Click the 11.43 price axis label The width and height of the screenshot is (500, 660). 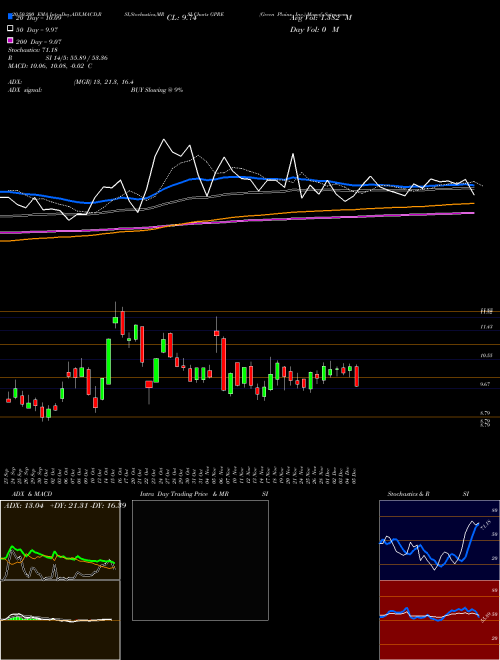pyautogui.click(x=487, y=327)
